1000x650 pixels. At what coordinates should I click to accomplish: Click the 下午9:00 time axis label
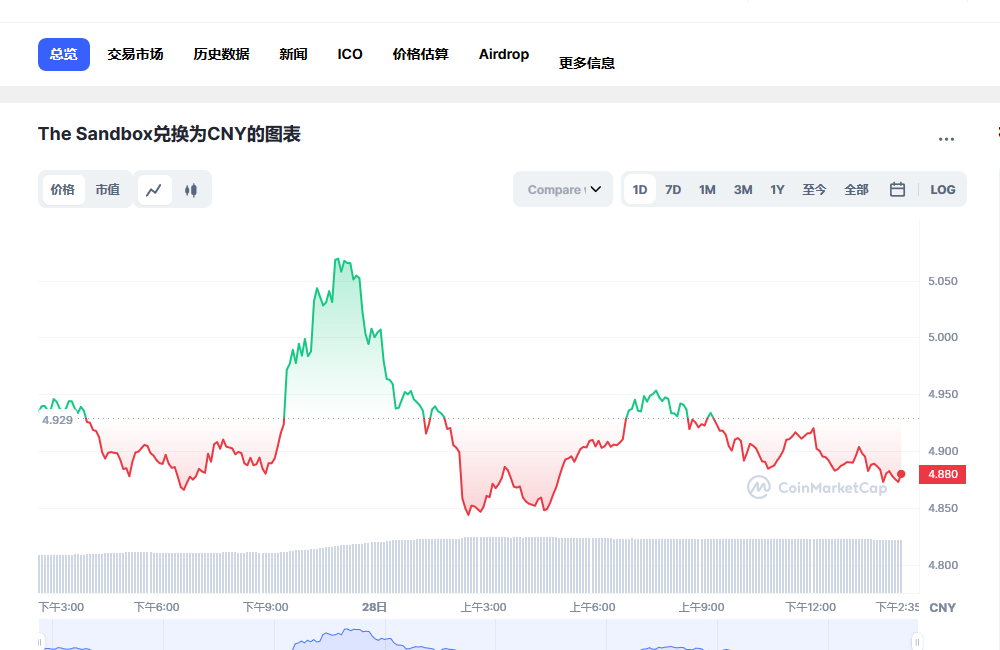coord(266,607)
